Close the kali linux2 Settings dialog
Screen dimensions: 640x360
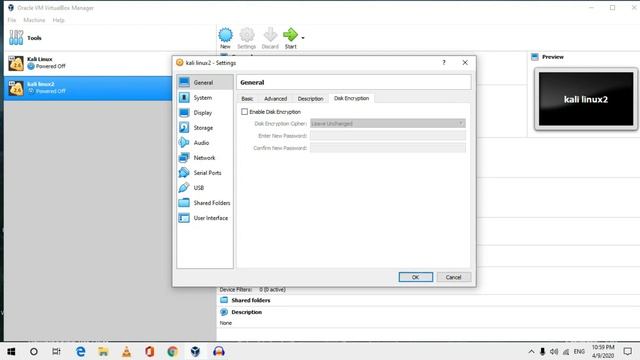coord(465,62)
